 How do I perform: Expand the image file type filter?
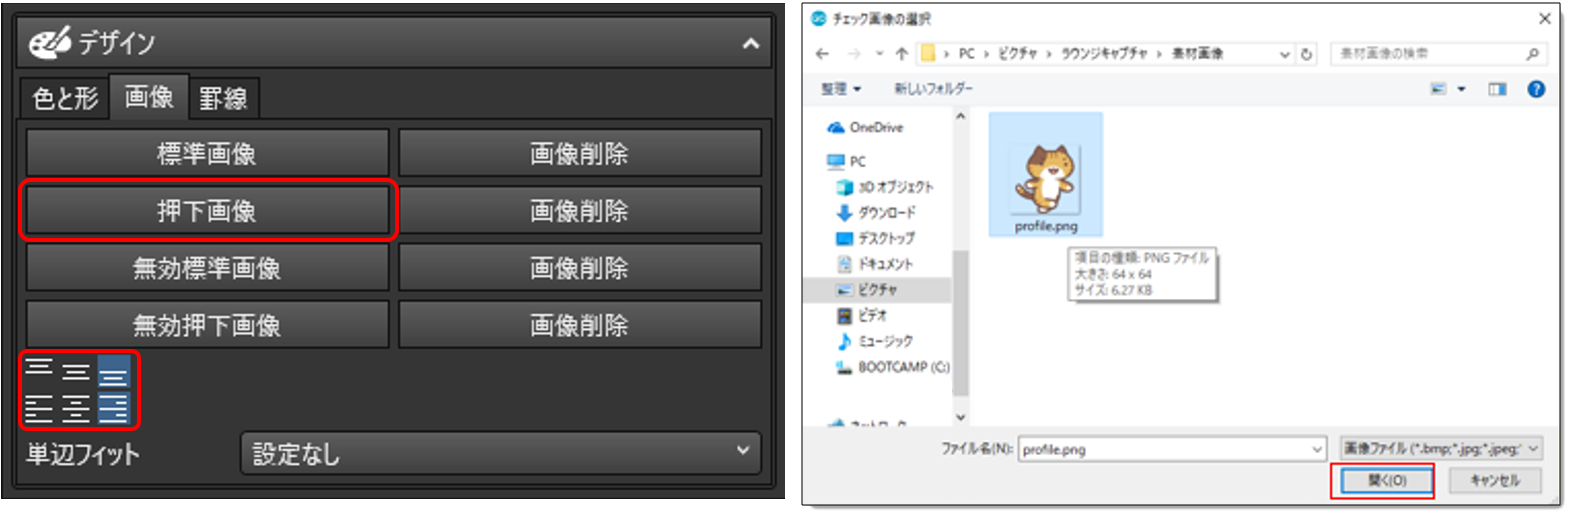1440,449
